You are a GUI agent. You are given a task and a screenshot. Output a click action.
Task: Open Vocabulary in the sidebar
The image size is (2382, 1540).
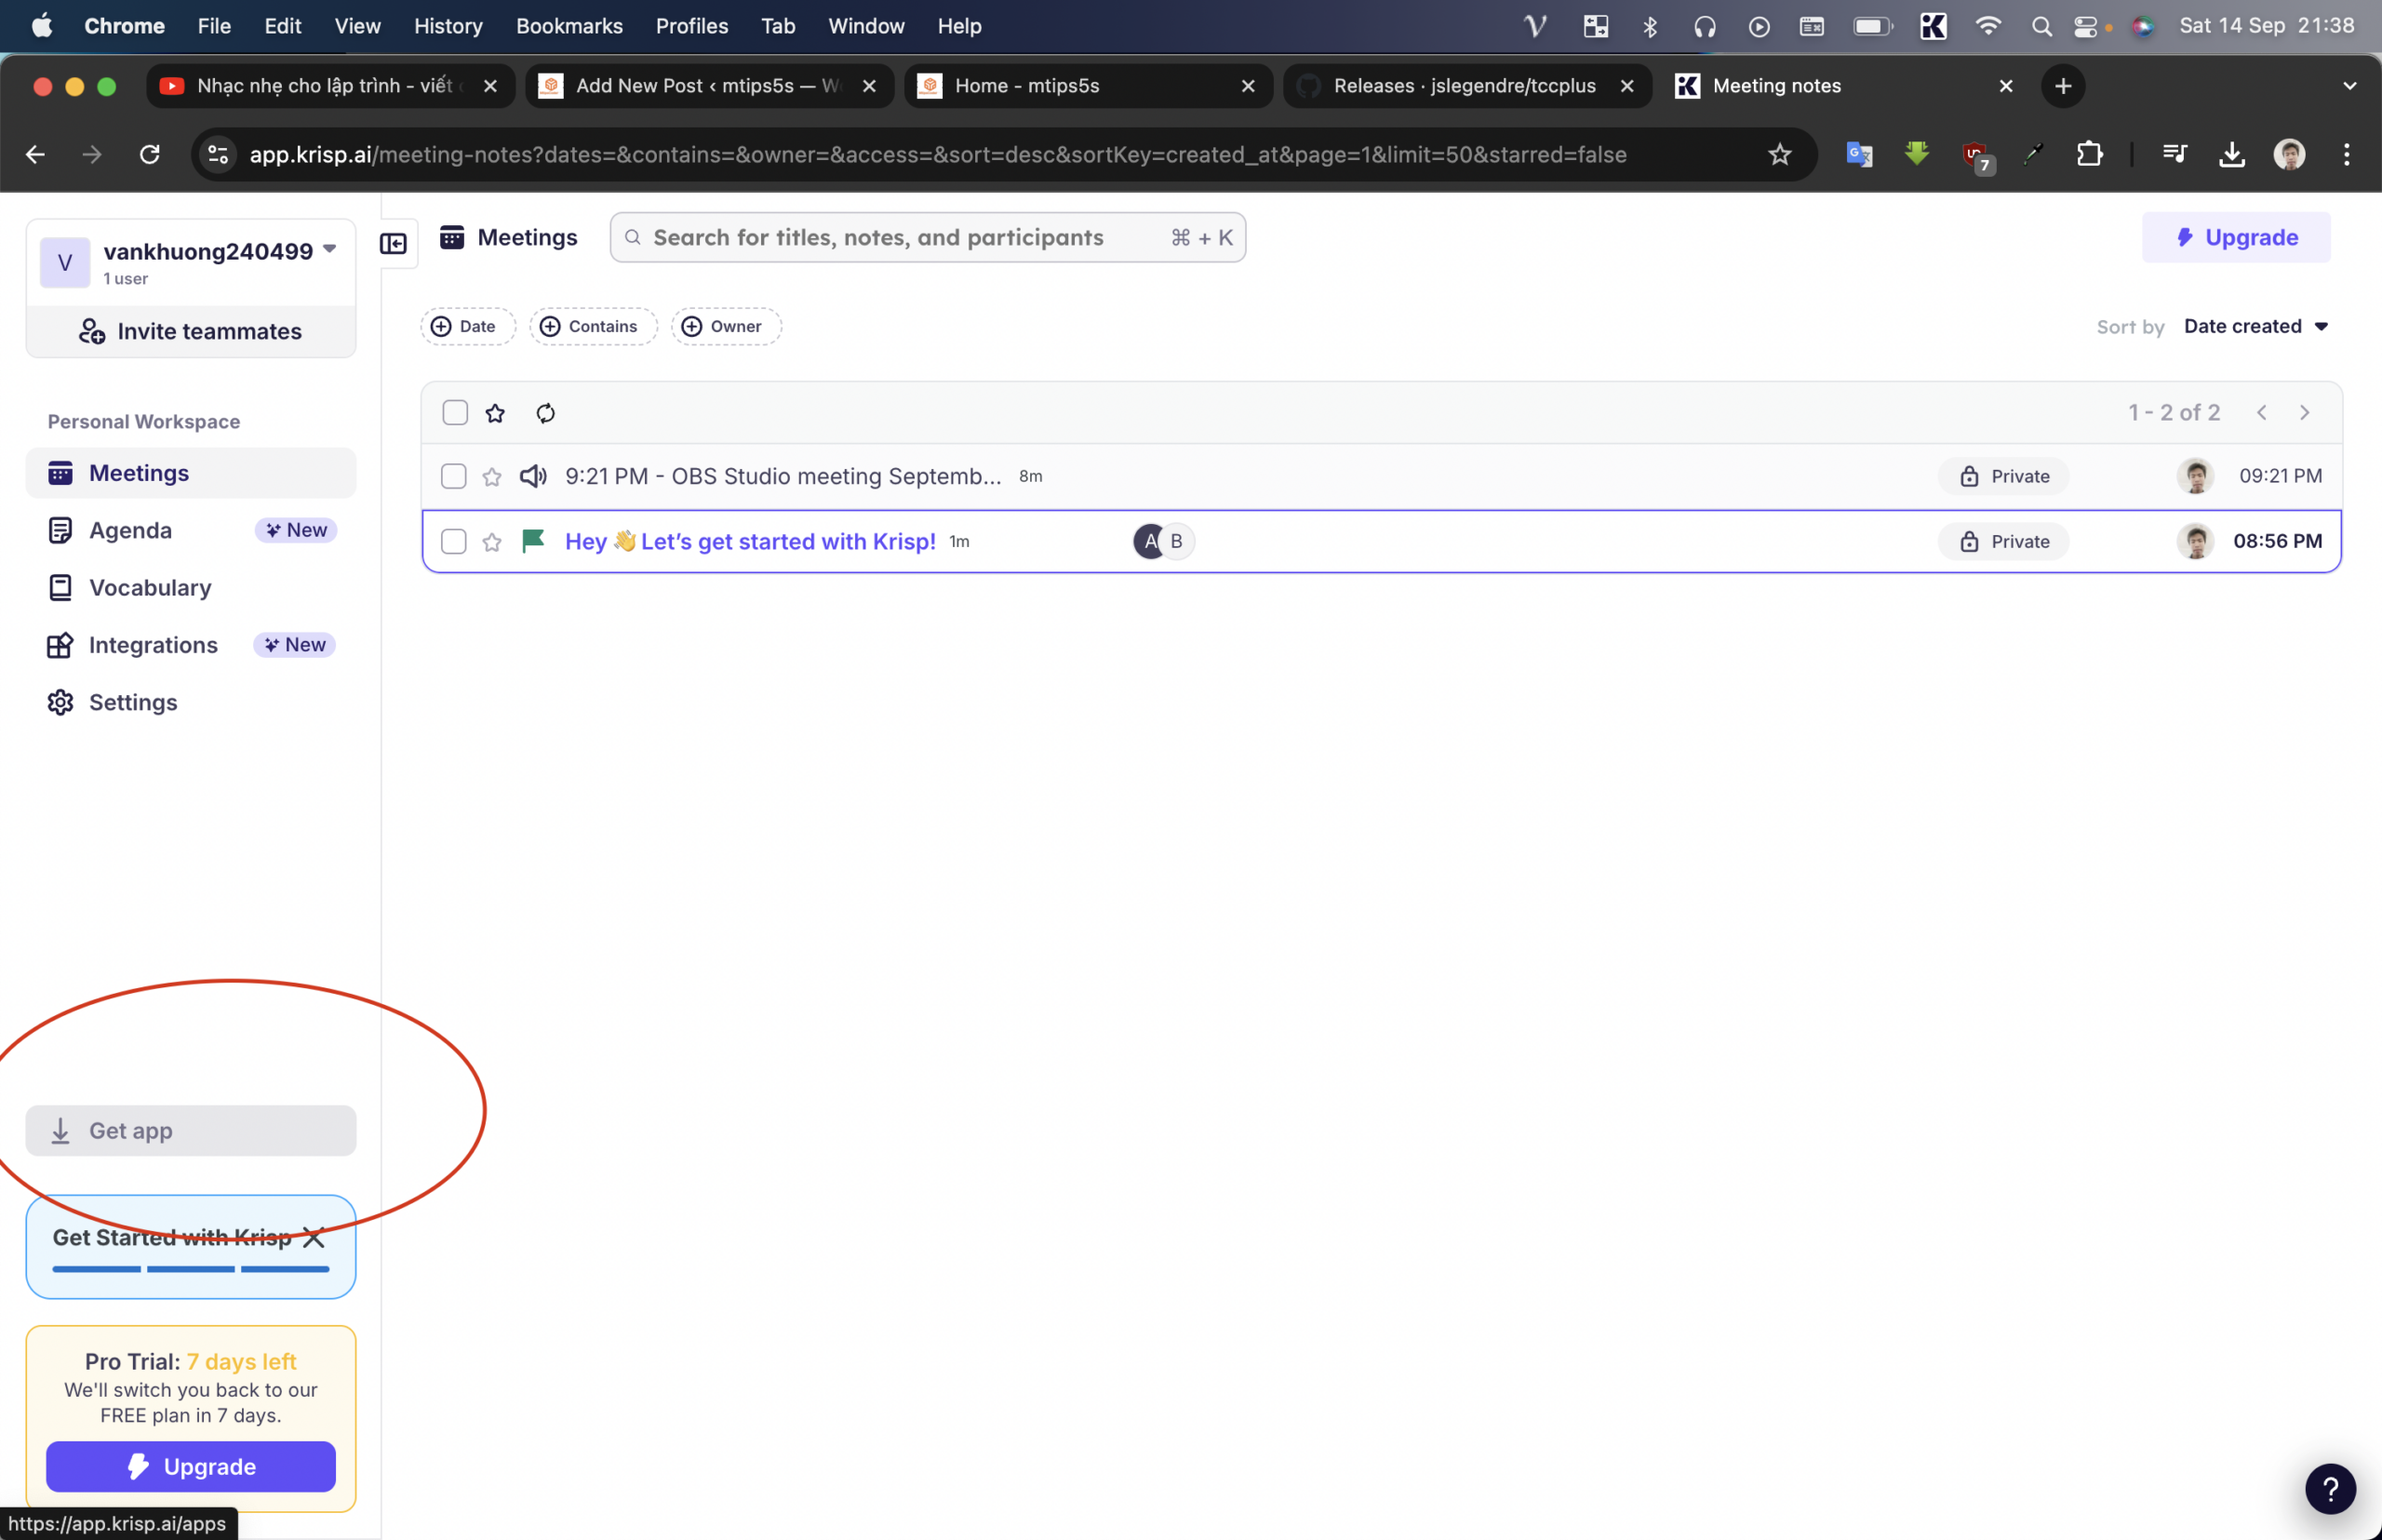pyautogui.click(x=191, y=588)
